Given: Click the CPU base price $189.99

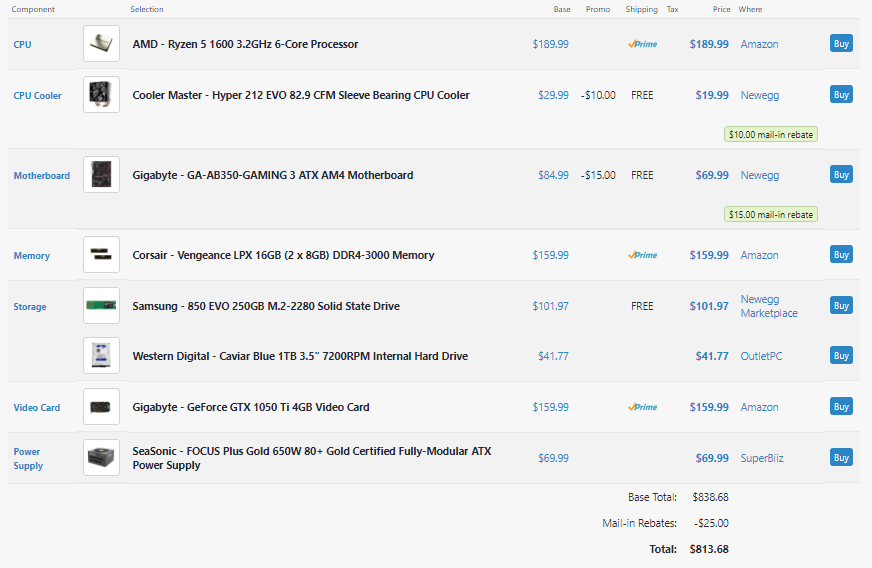Looking at the screenshot, I should point(551,45).
